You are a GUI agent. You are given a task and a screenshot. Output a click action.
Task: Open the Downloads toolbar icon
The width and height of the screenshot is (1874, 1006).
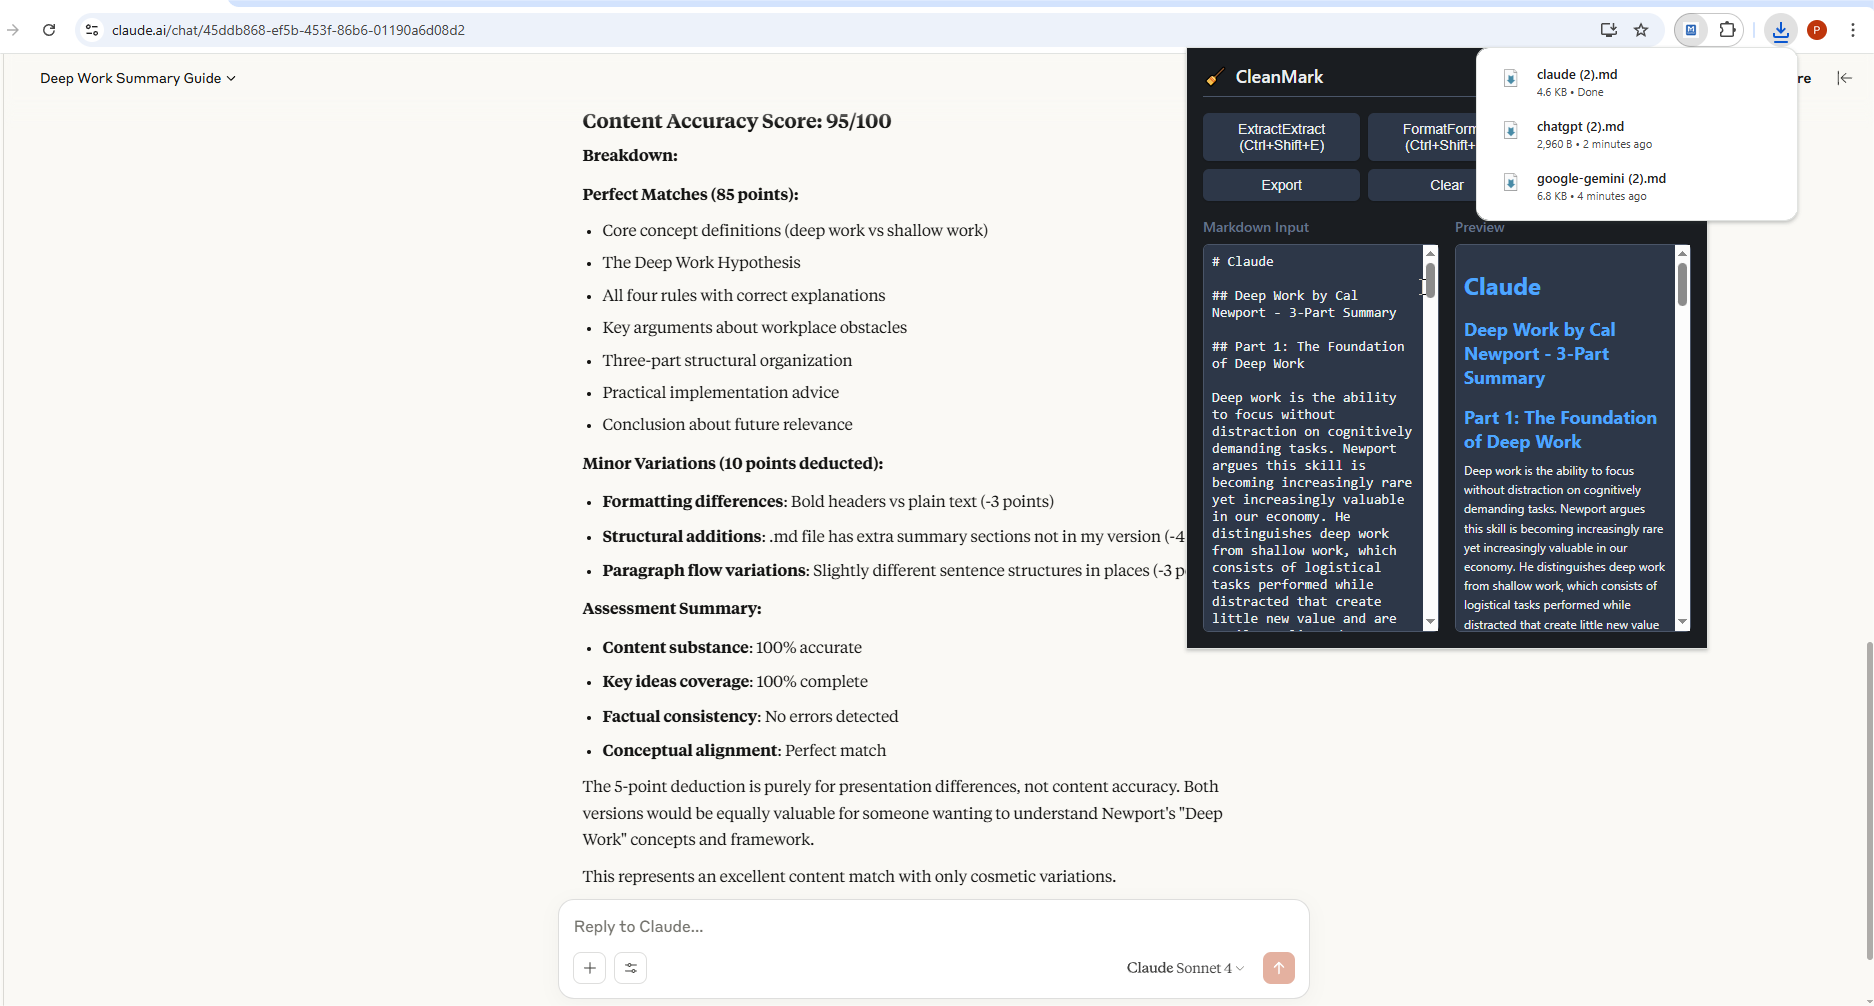point(1781,30)
